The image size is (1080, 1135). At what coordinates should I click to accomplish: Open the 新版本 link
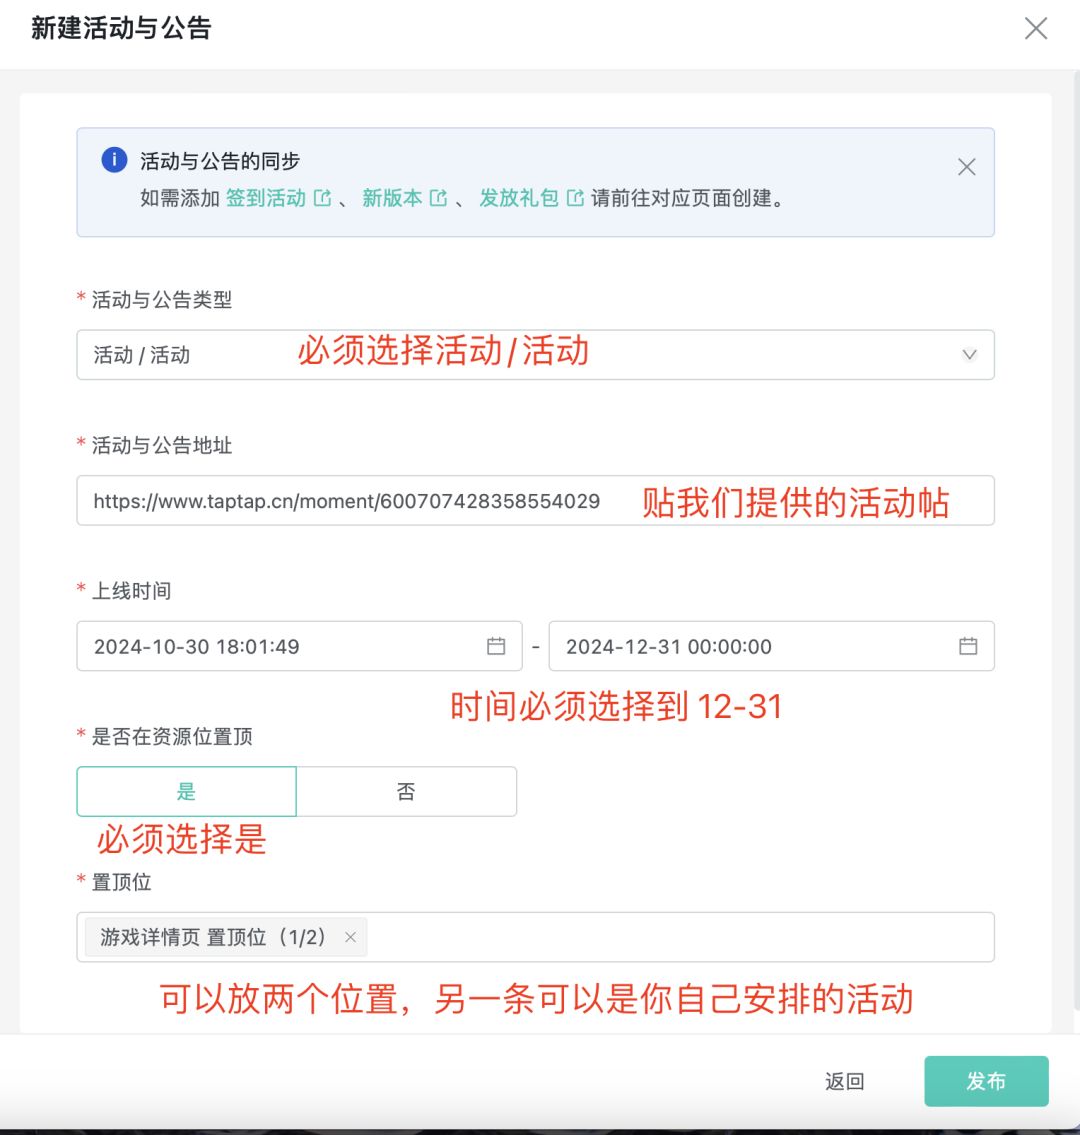[392, 198]
